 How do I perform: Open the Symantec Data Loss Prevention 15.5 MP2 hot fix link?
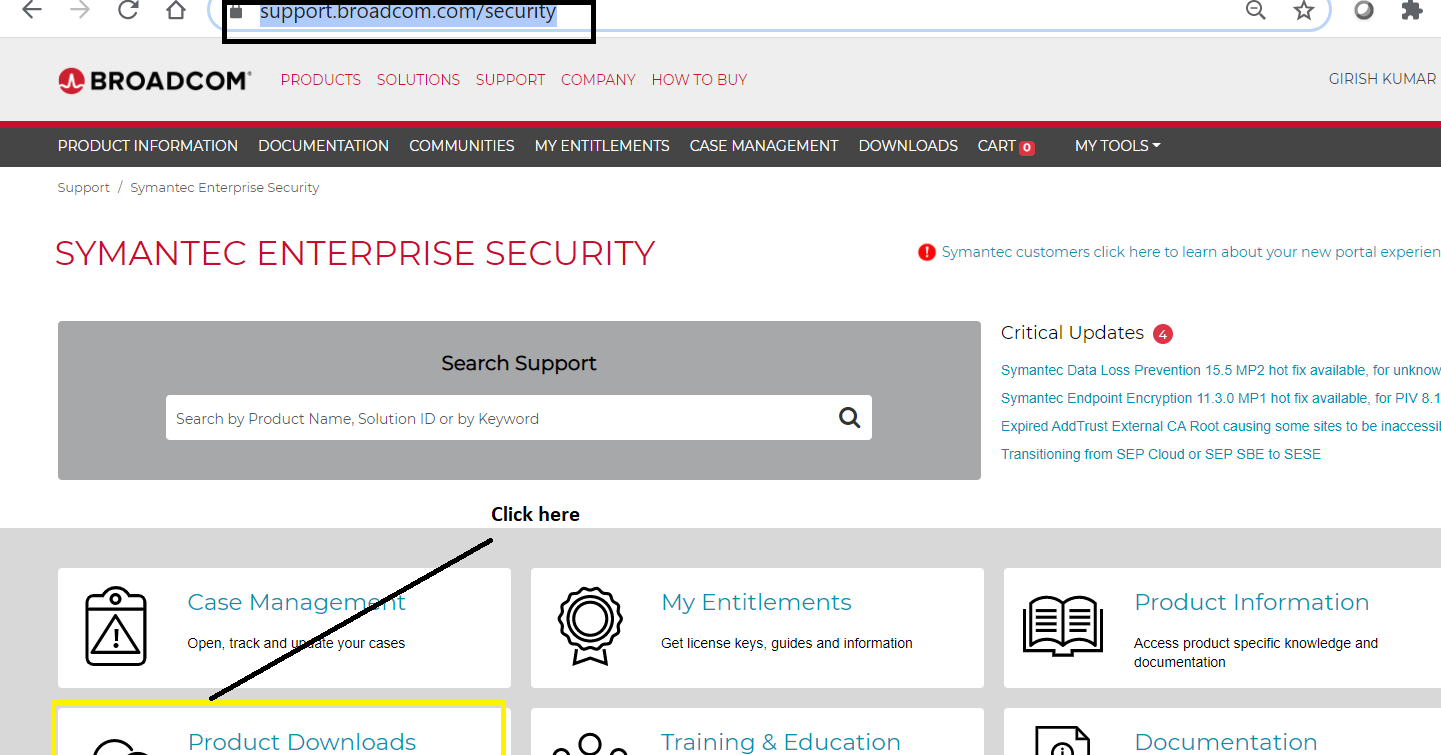click(x=1221, y=370)
